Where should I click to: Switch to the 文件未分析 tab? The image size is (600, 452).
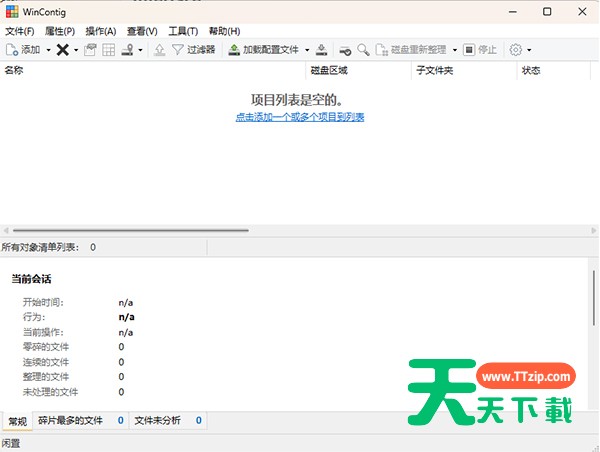coord(168,421)
